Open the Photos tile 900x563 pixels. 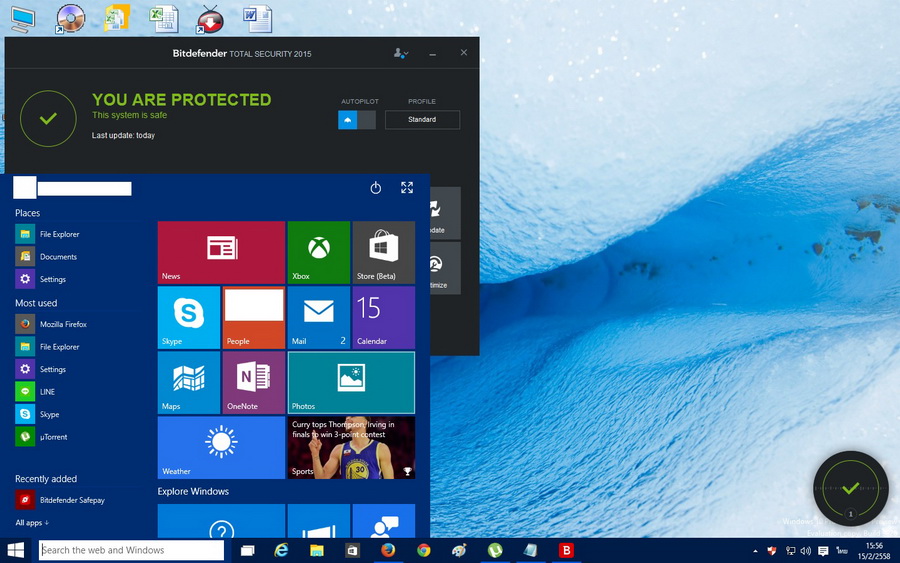click(351, 382)
